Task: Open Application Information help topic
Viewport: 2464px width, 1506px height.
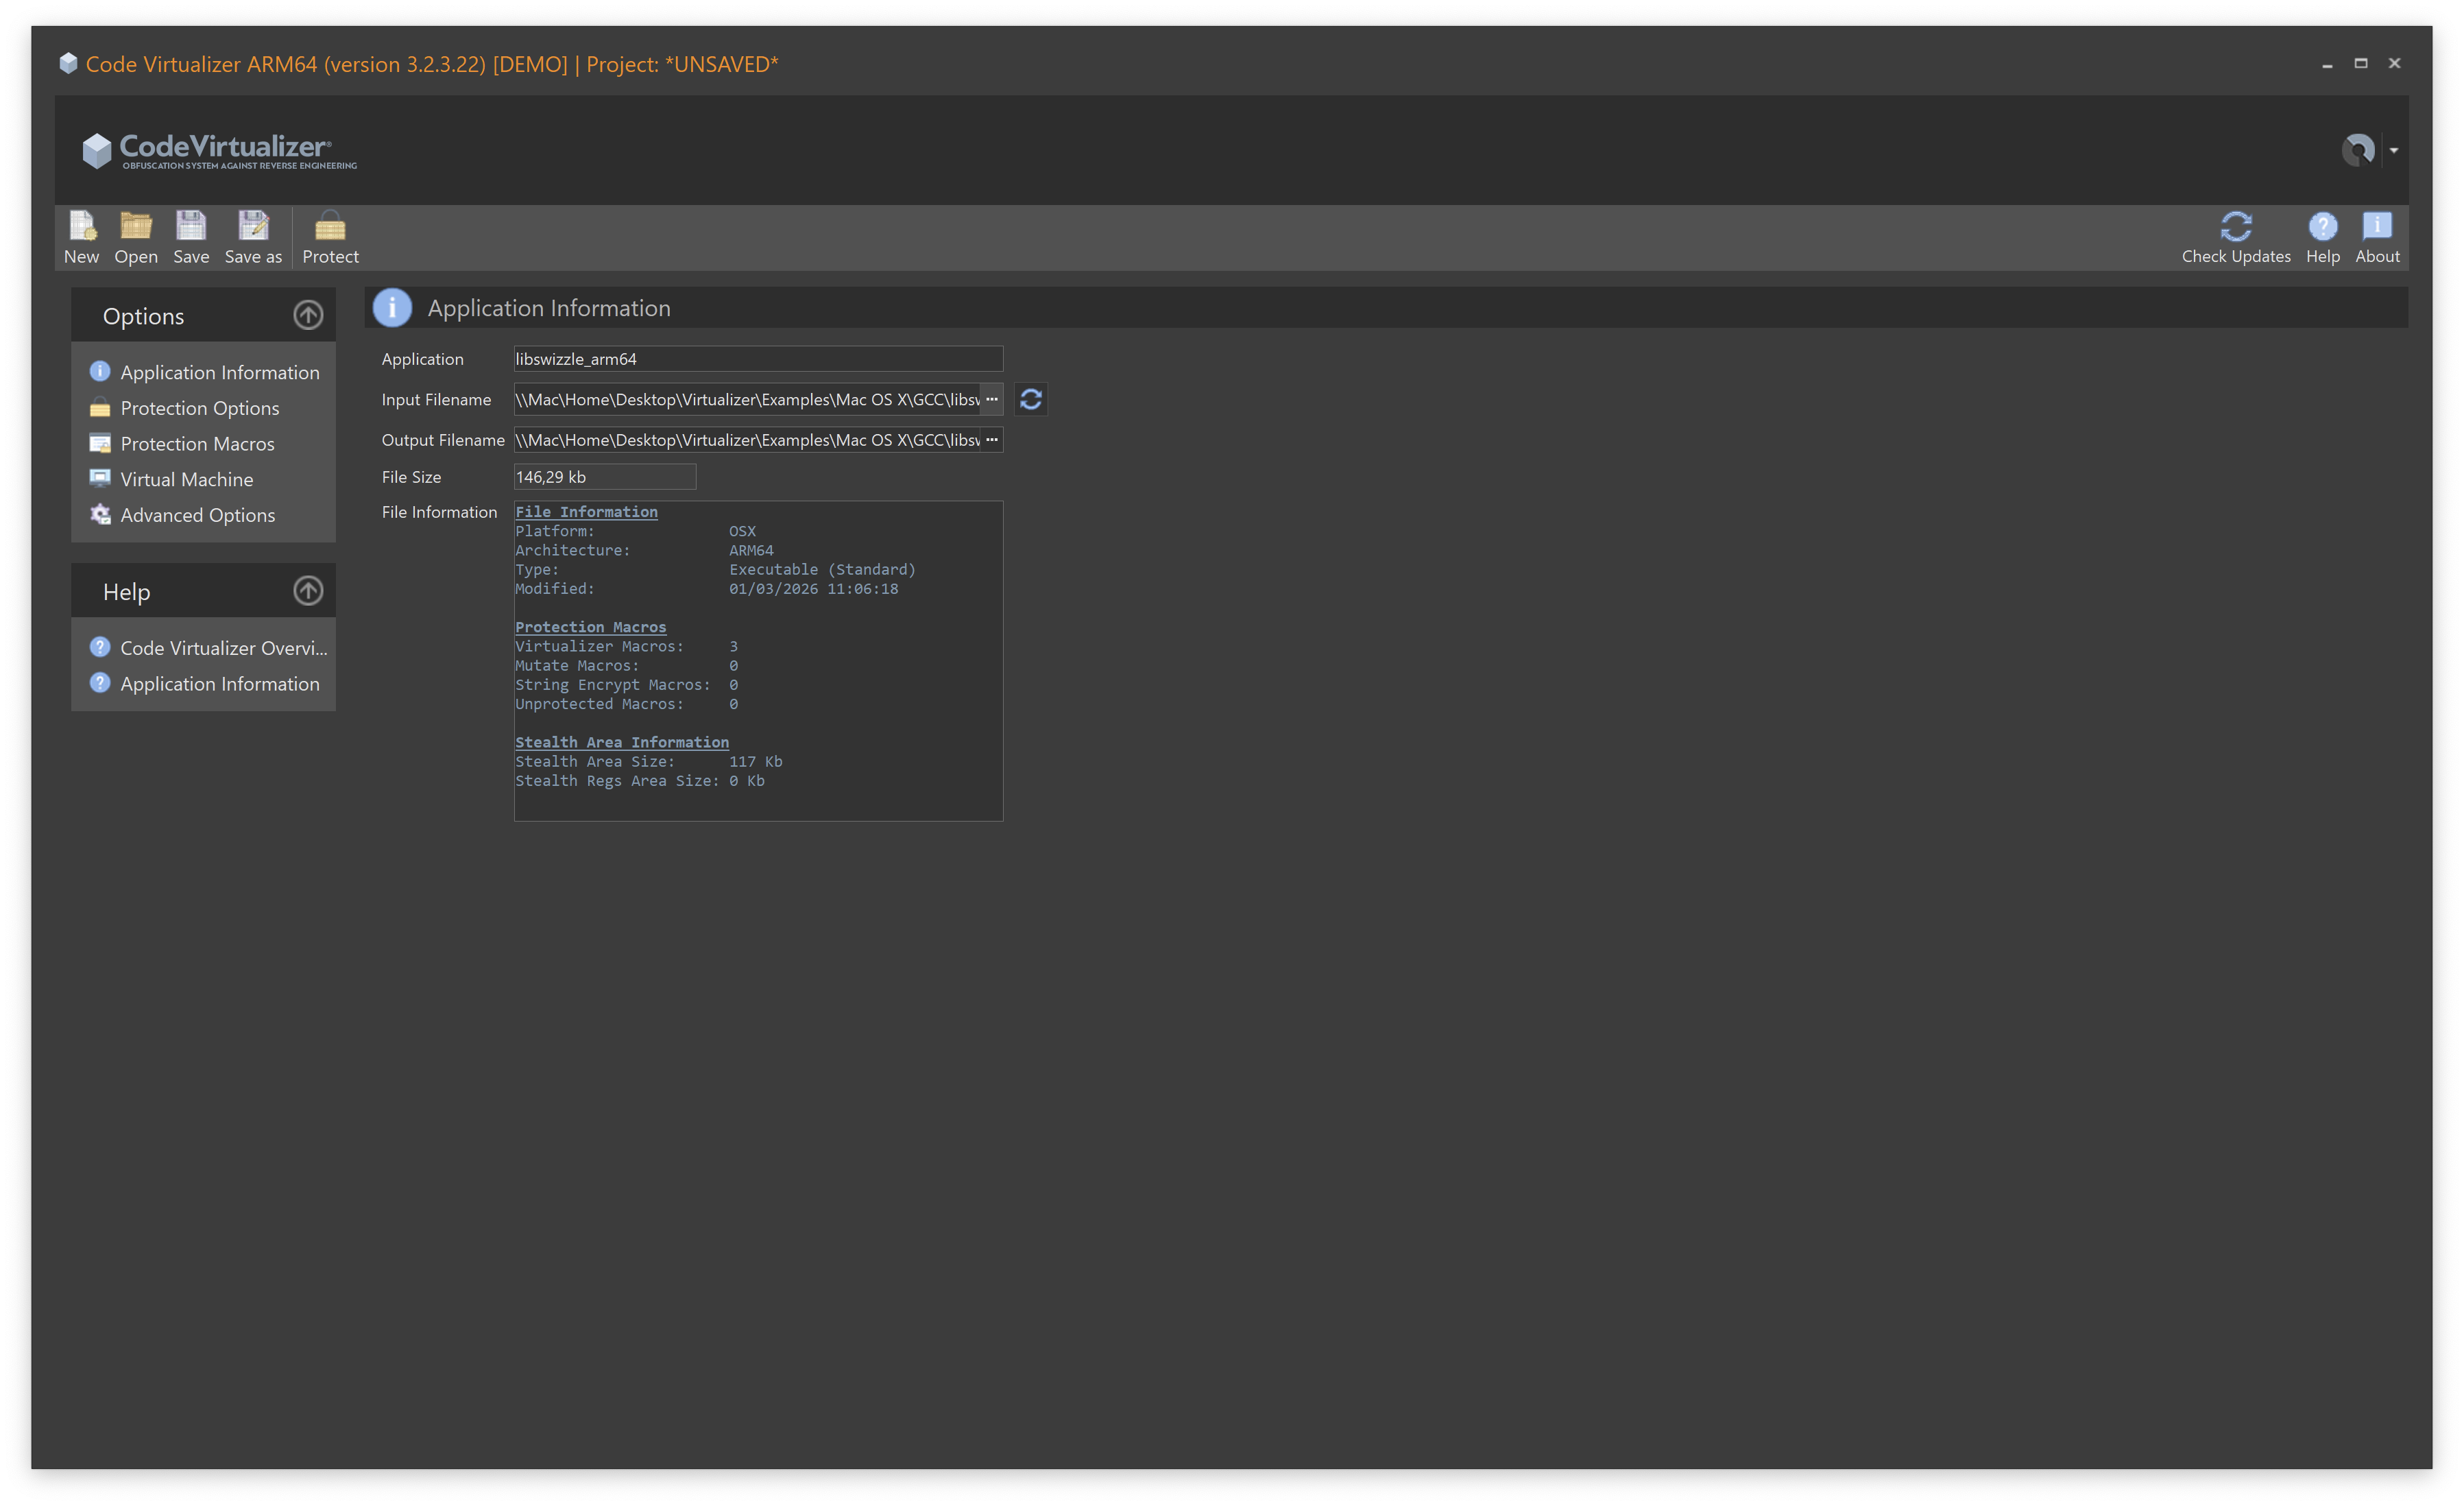Action: 205,684
